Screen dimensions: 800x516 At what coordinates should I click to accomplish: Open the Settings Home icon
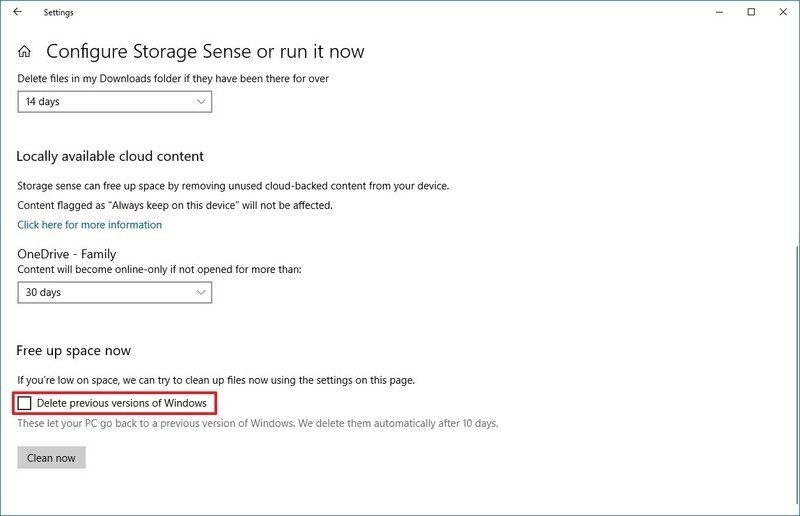[x=24, y=51]
